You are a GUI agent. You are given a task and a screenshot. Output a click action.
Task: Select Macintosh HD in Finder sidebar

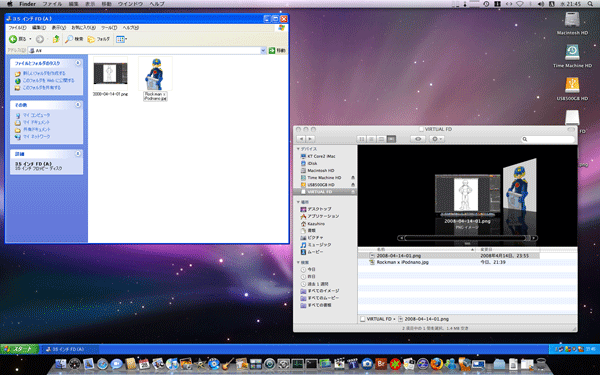click(321, 171)
